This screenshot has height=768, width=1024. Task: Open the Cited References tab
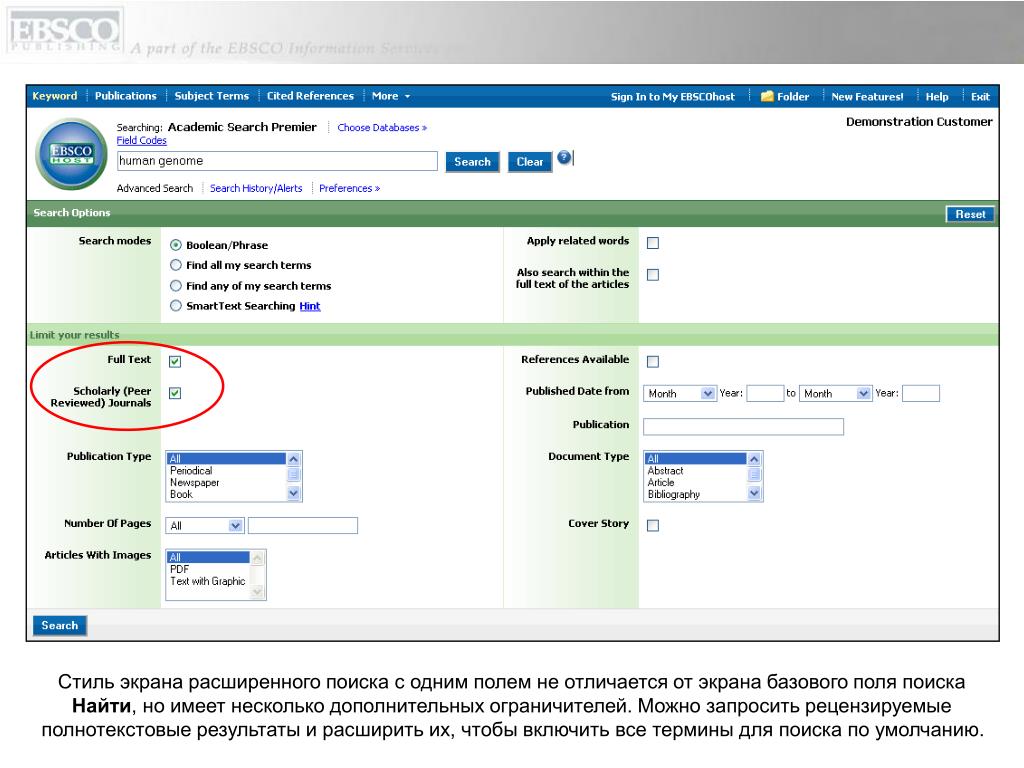click(x=310, y=96)
